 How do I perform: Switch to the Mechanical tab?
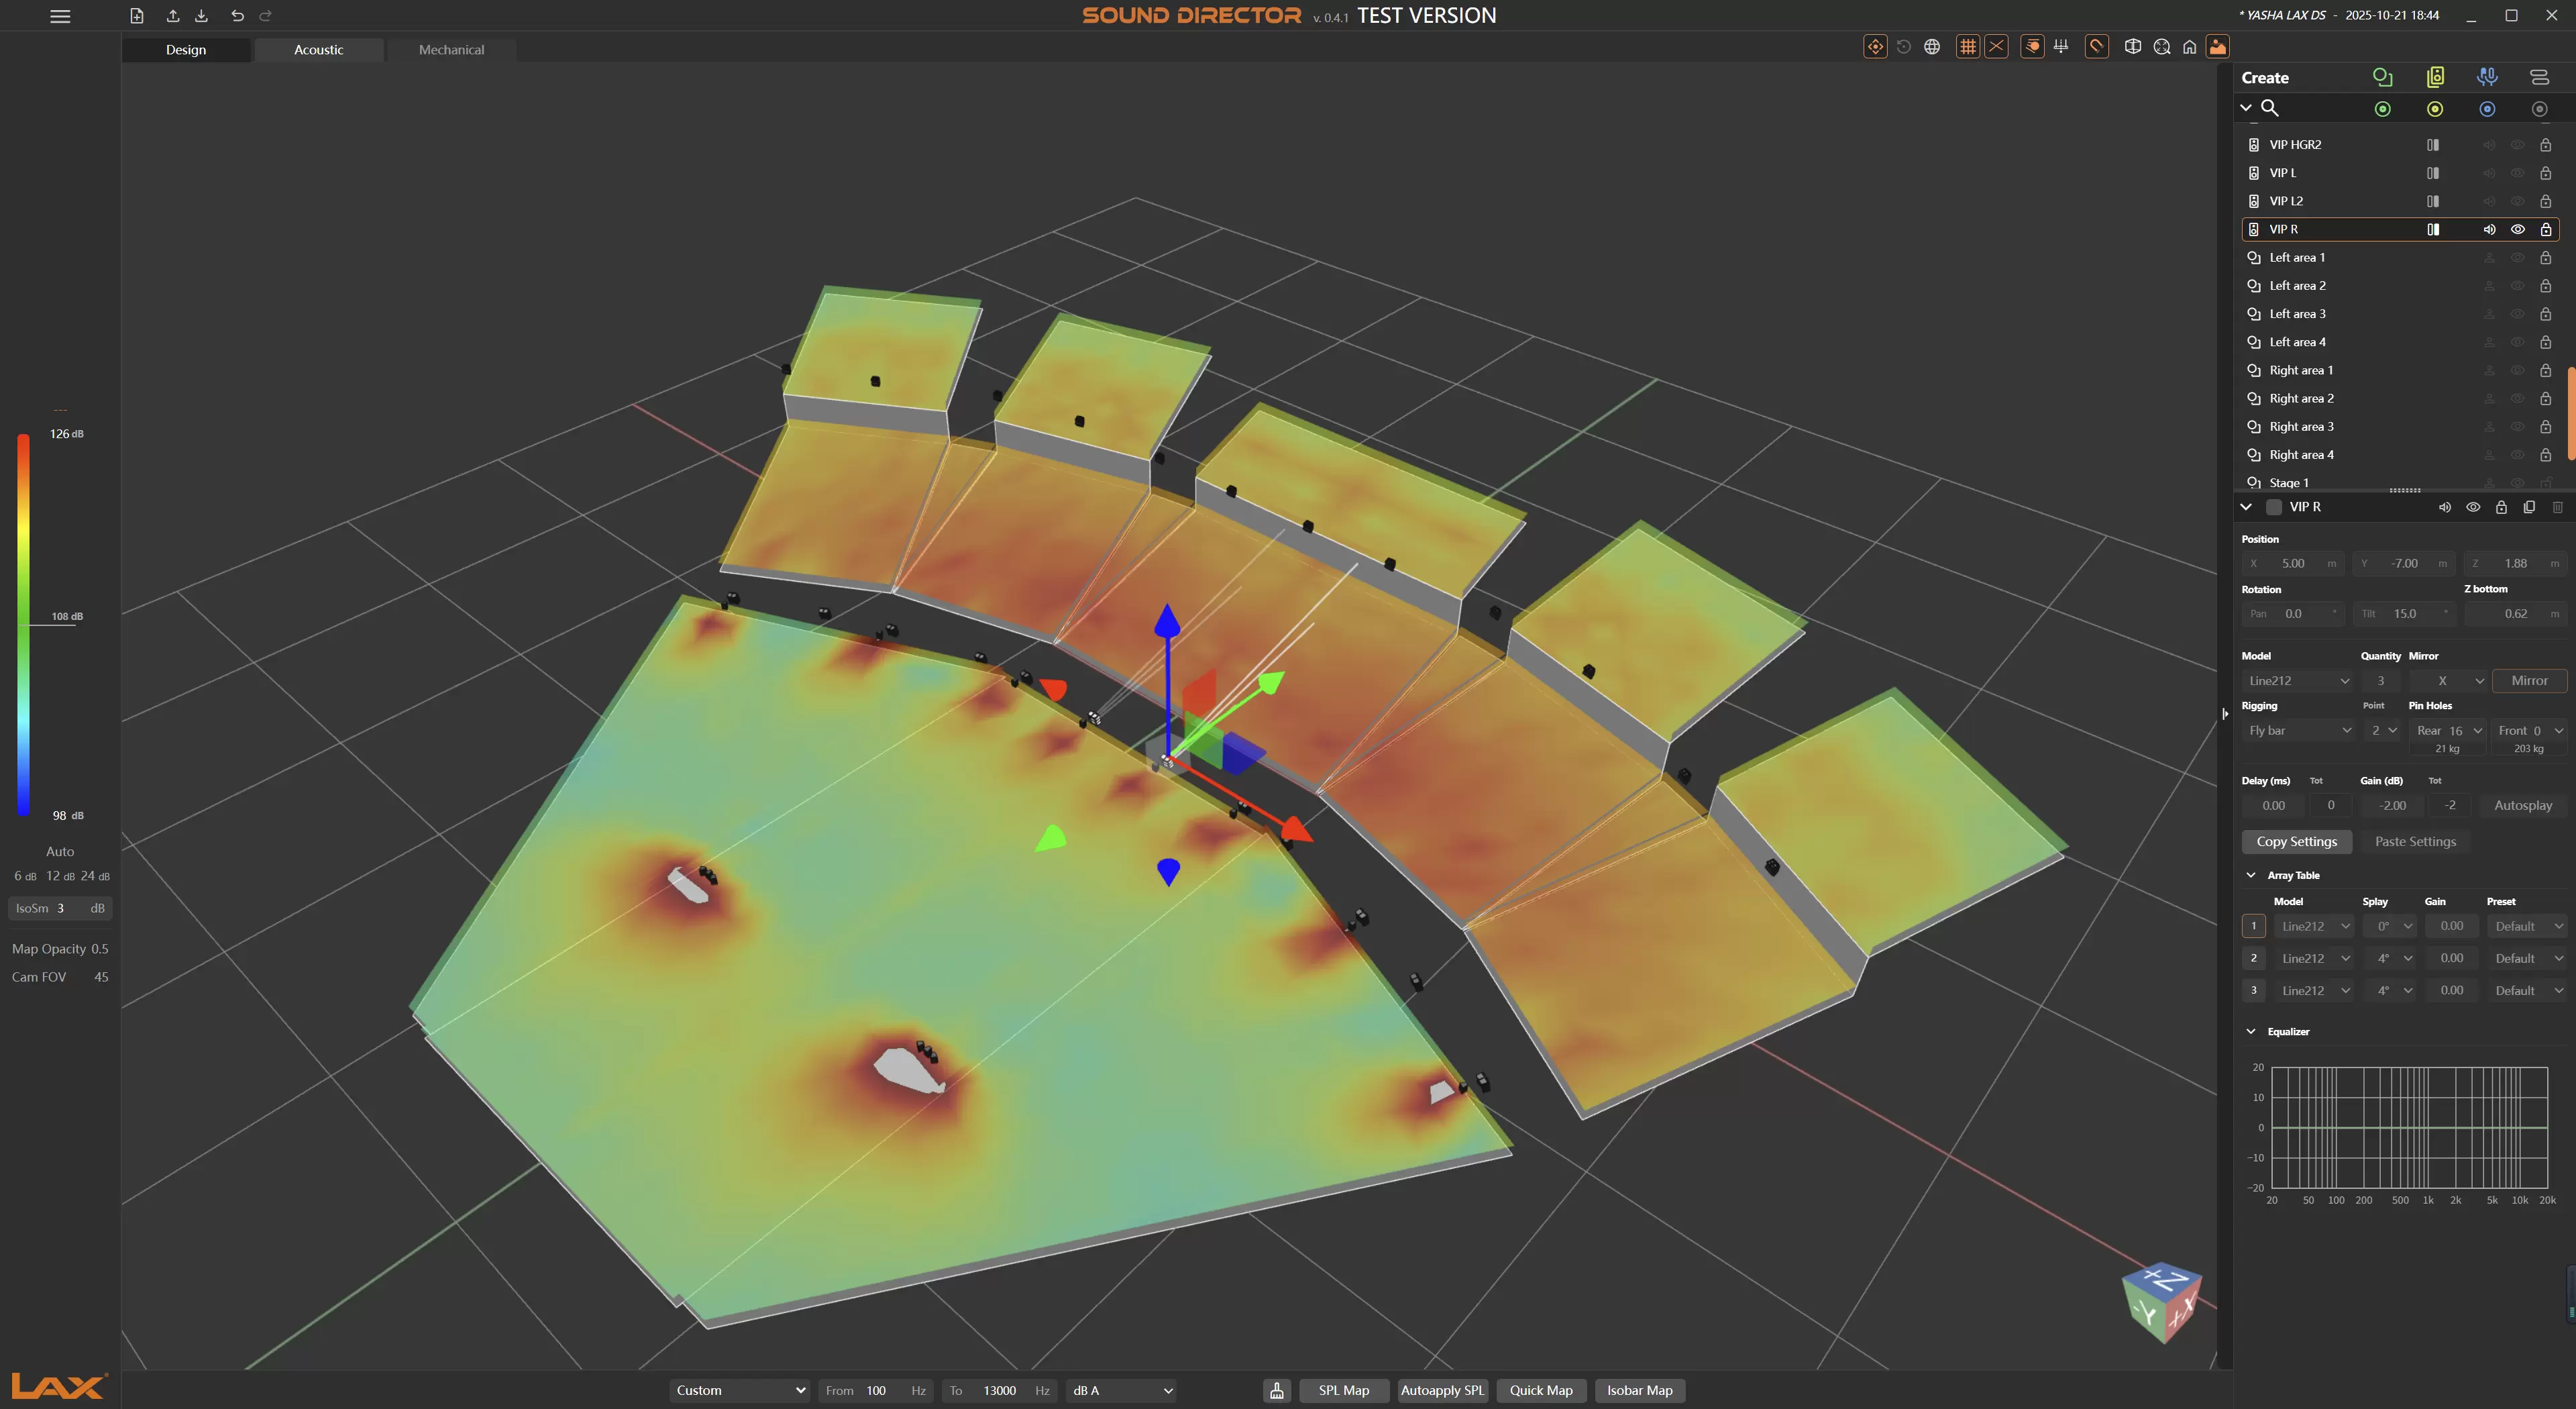tap(451, 49)
